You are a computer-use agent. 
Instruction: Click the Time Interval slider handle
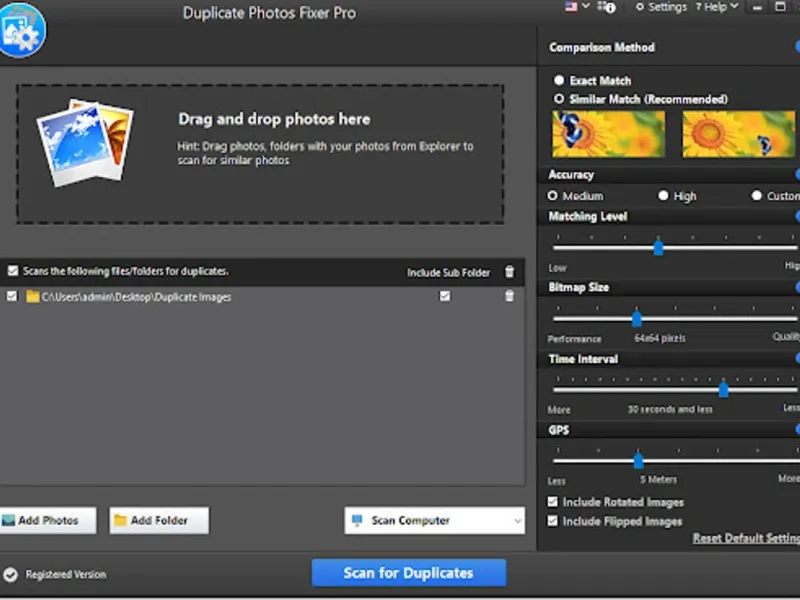point(723,390)
